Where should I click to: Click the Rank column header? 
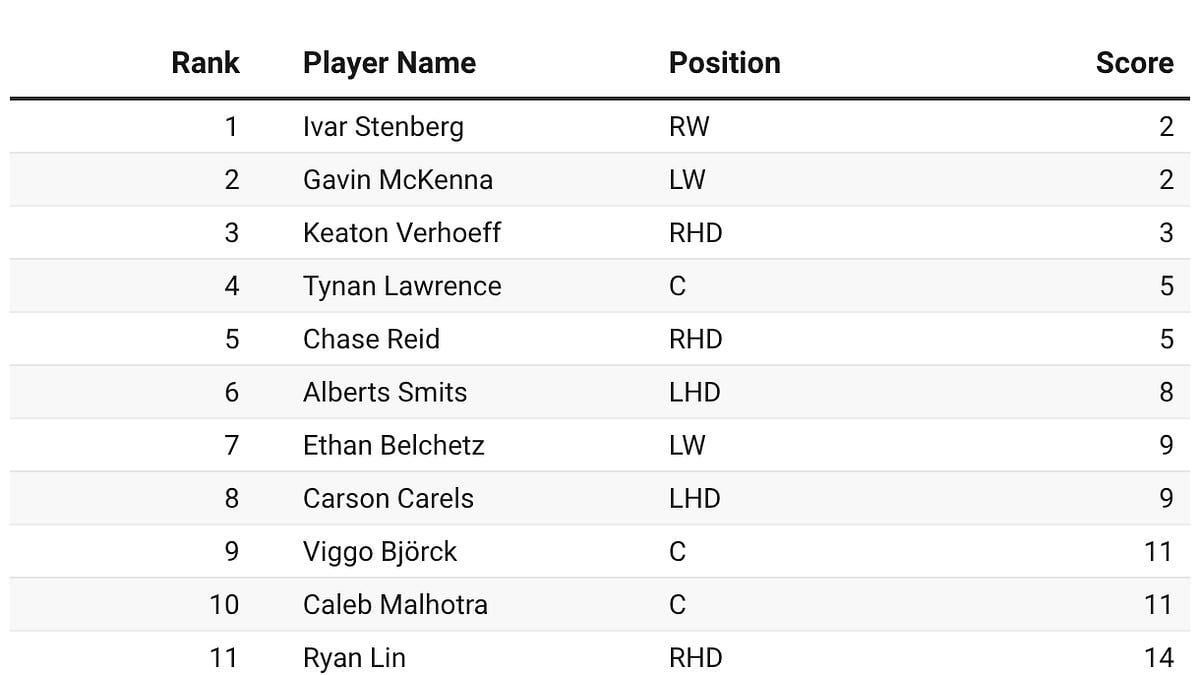pos(205,63)
